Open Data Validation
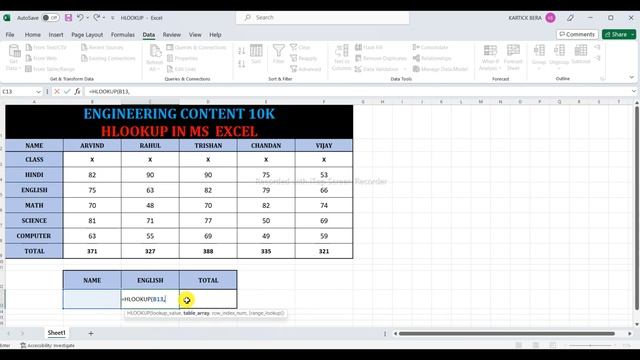 376,69
